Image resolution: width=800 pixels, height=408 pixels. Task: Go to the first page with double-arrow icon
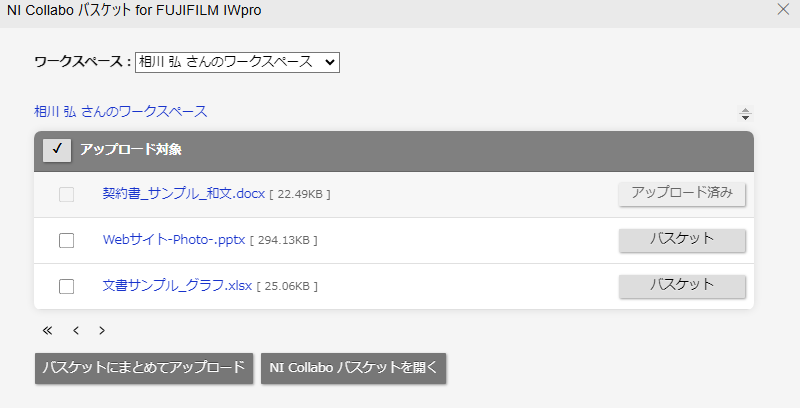pos(47,330)
